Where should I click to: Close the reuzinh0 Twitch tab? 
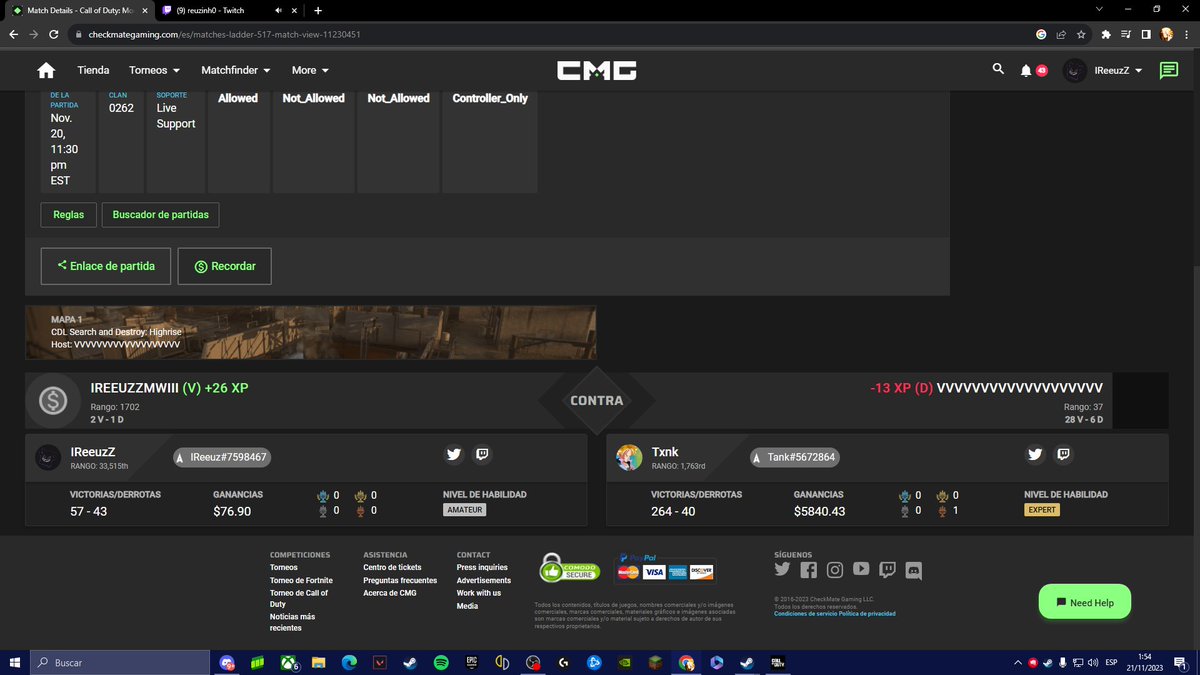click(292, 10)
